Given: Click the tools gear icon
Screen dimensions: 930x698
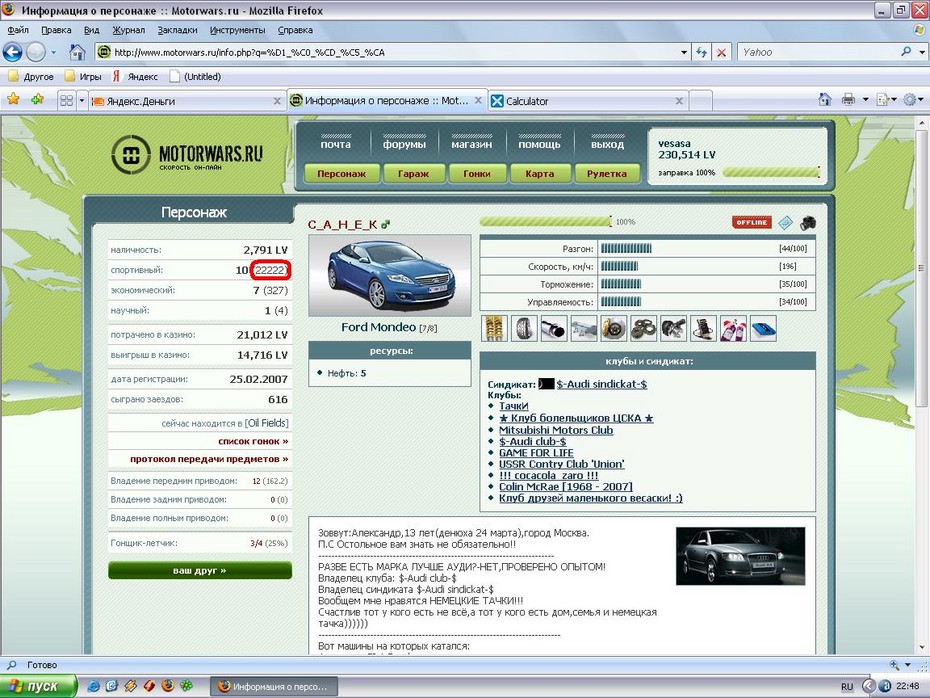Looking at the screenshot, I should point(910,100).
